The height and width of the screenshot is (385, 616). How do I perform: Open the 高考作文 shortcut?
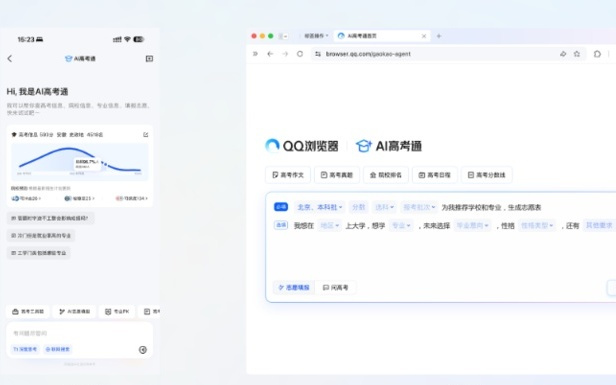pos(288,175)
